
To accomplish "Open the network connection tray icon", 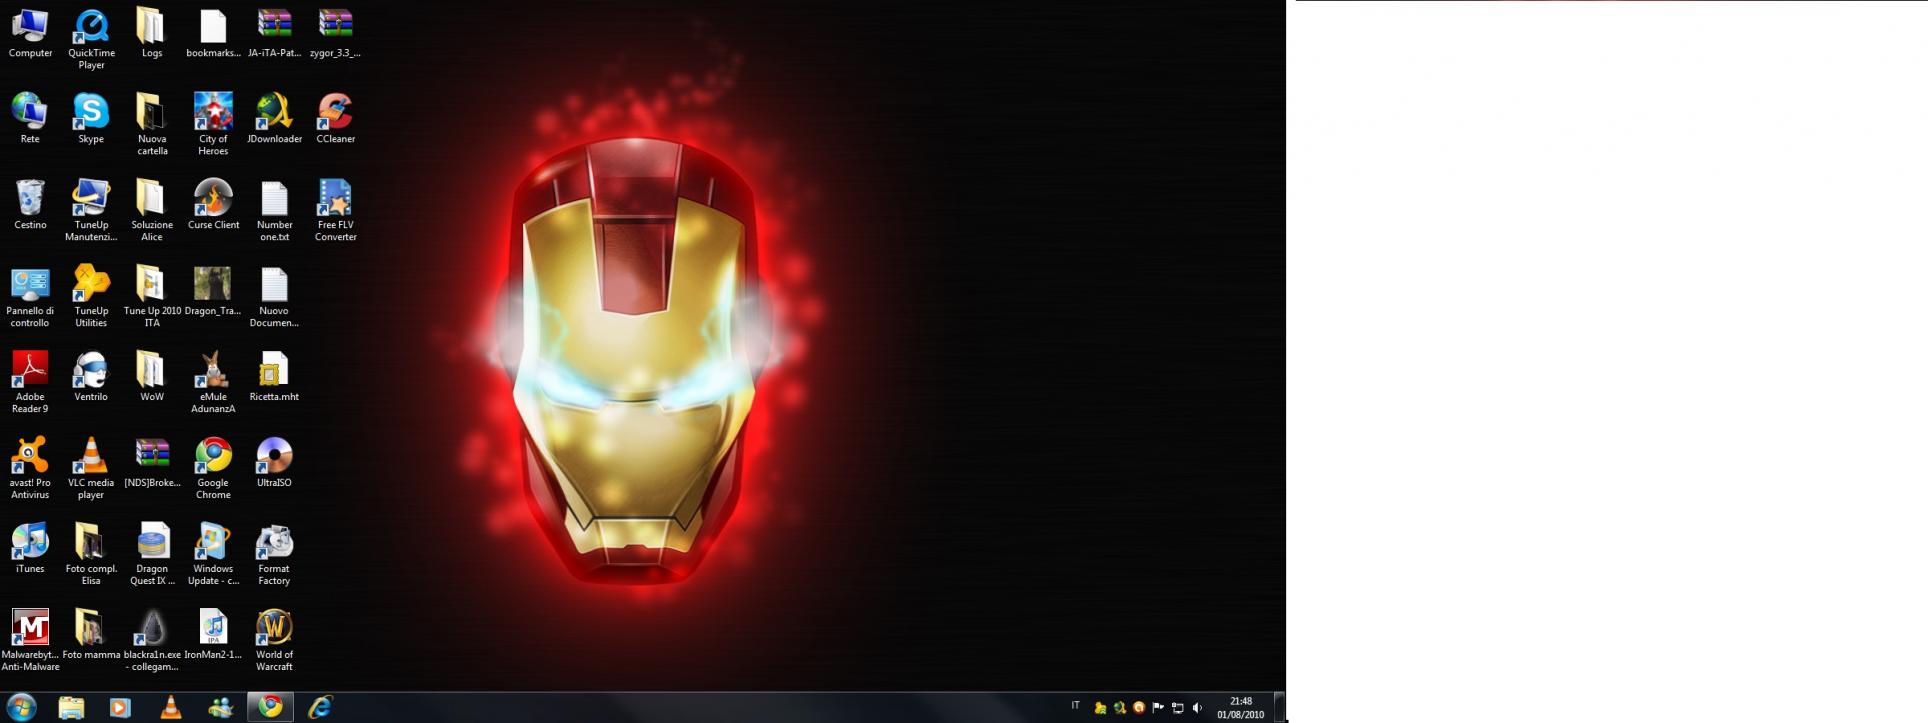I will (x=1178, y=708).
